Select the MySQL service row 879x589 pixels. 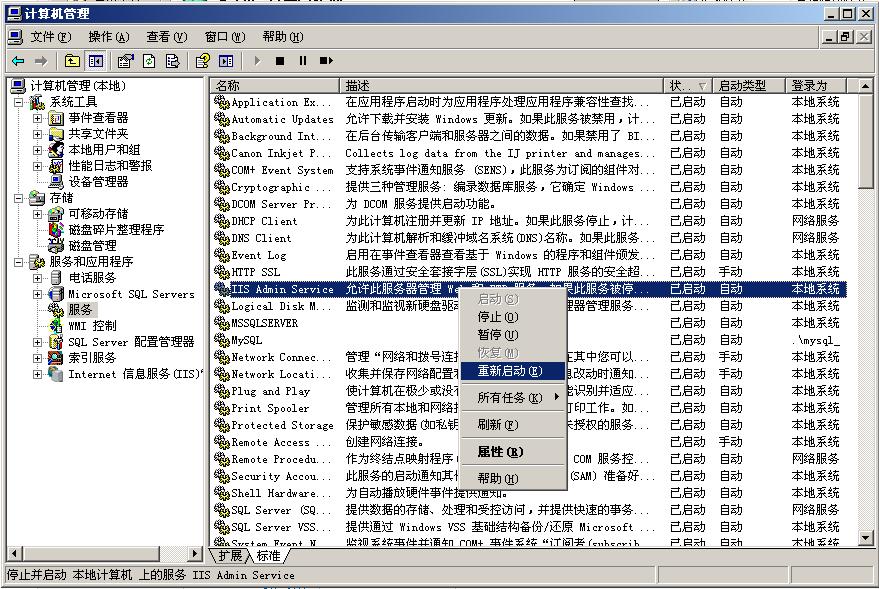tap(528, 340)
